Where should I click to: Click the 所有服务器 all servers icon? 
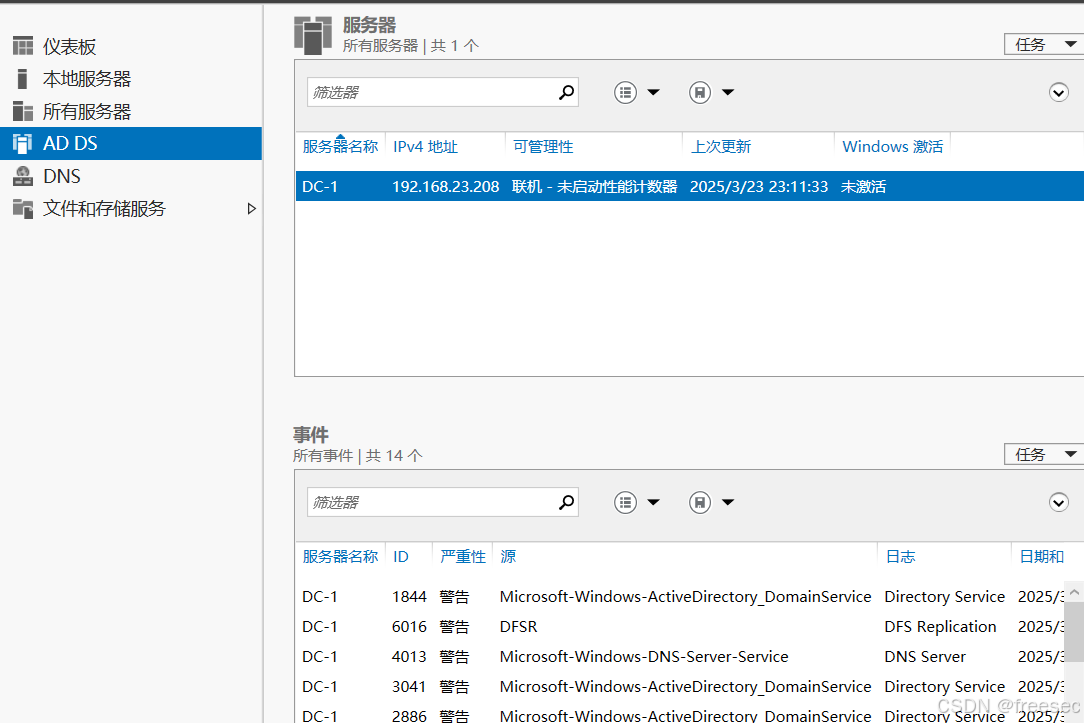[23, 111]
